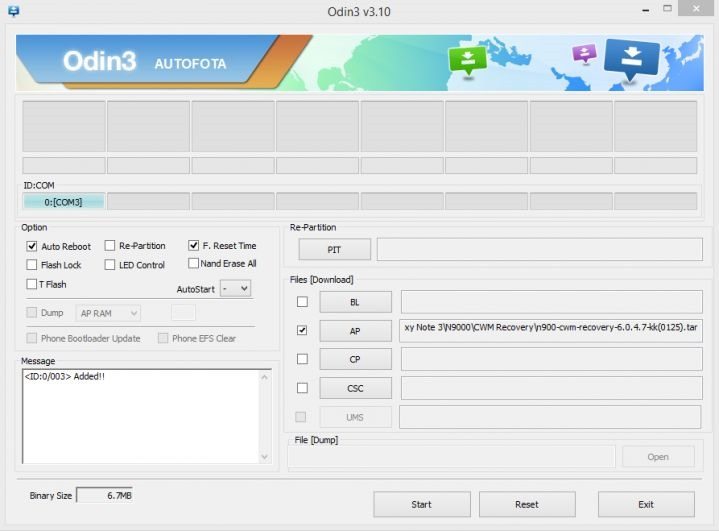Click the Odin3 app icon in title bar
The height and width of the screenshot is (531, 719).
coord(13,11)
